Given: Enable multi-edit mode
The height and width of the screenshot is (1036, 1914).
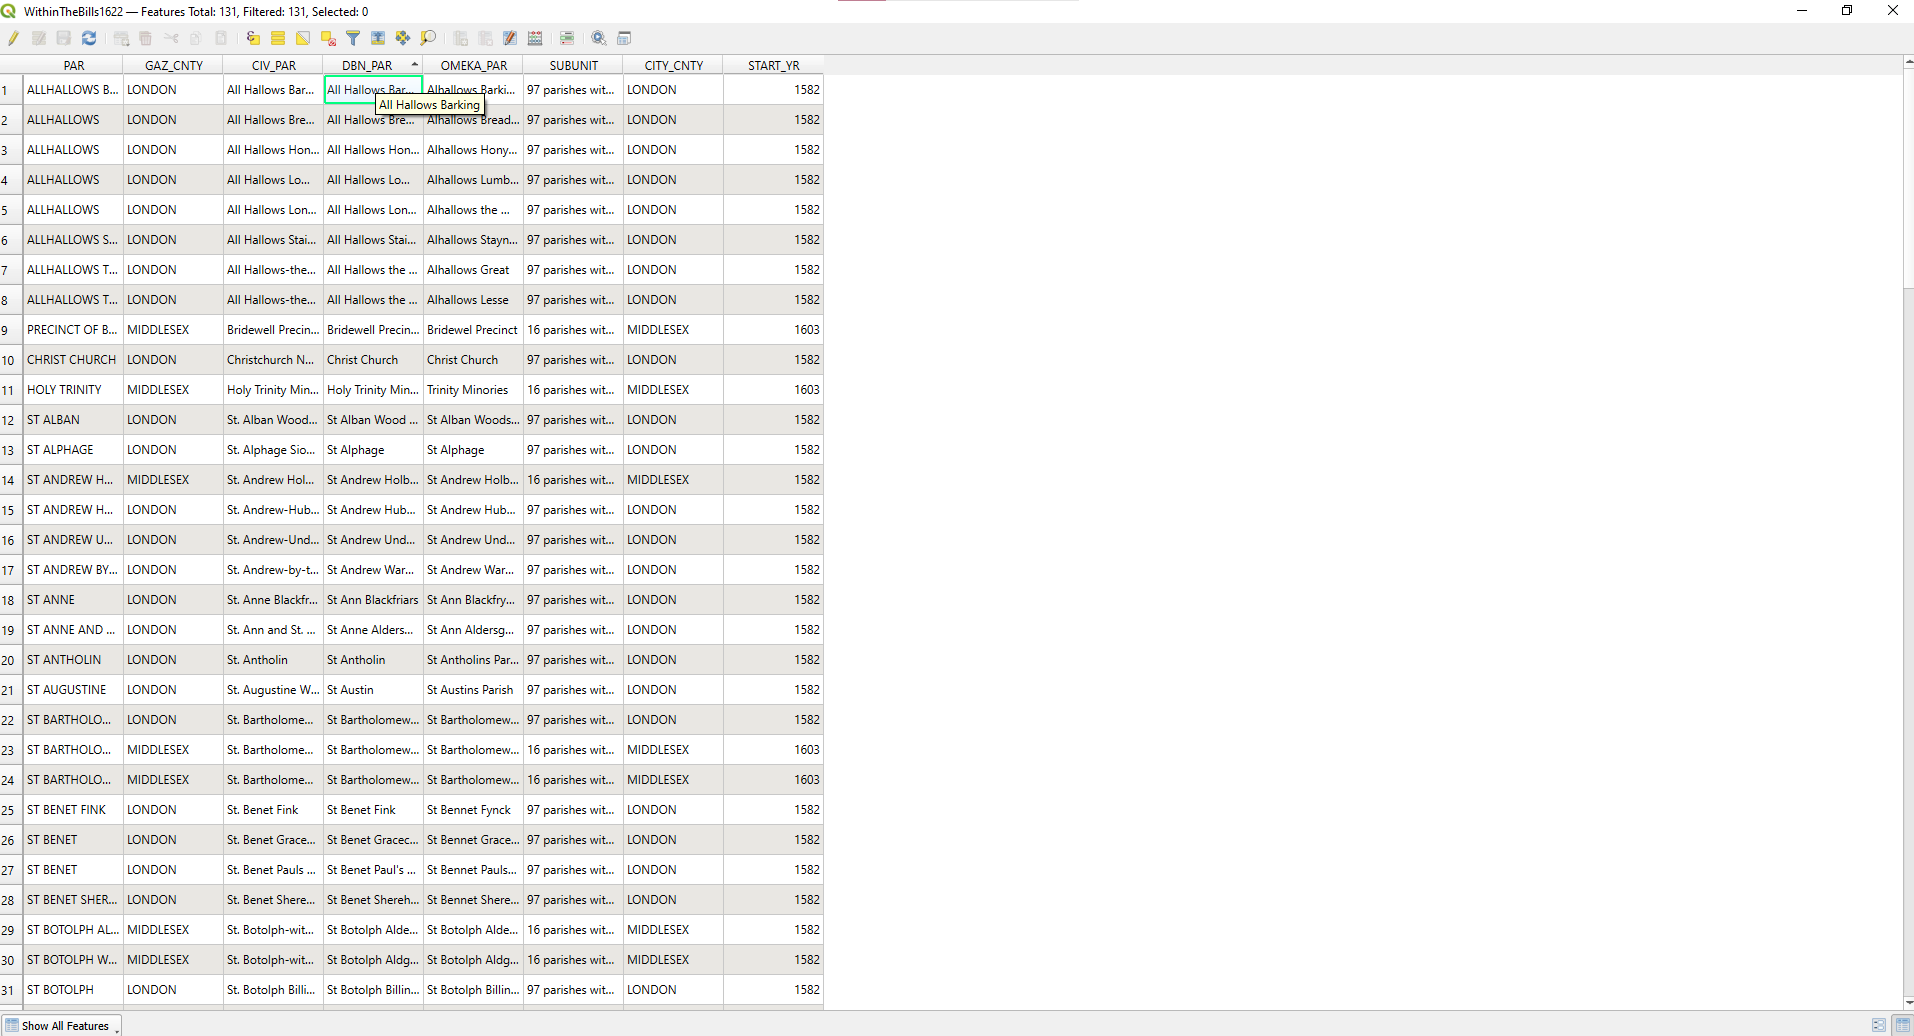Looking at the screenshot, I should (x=39, y=38).
